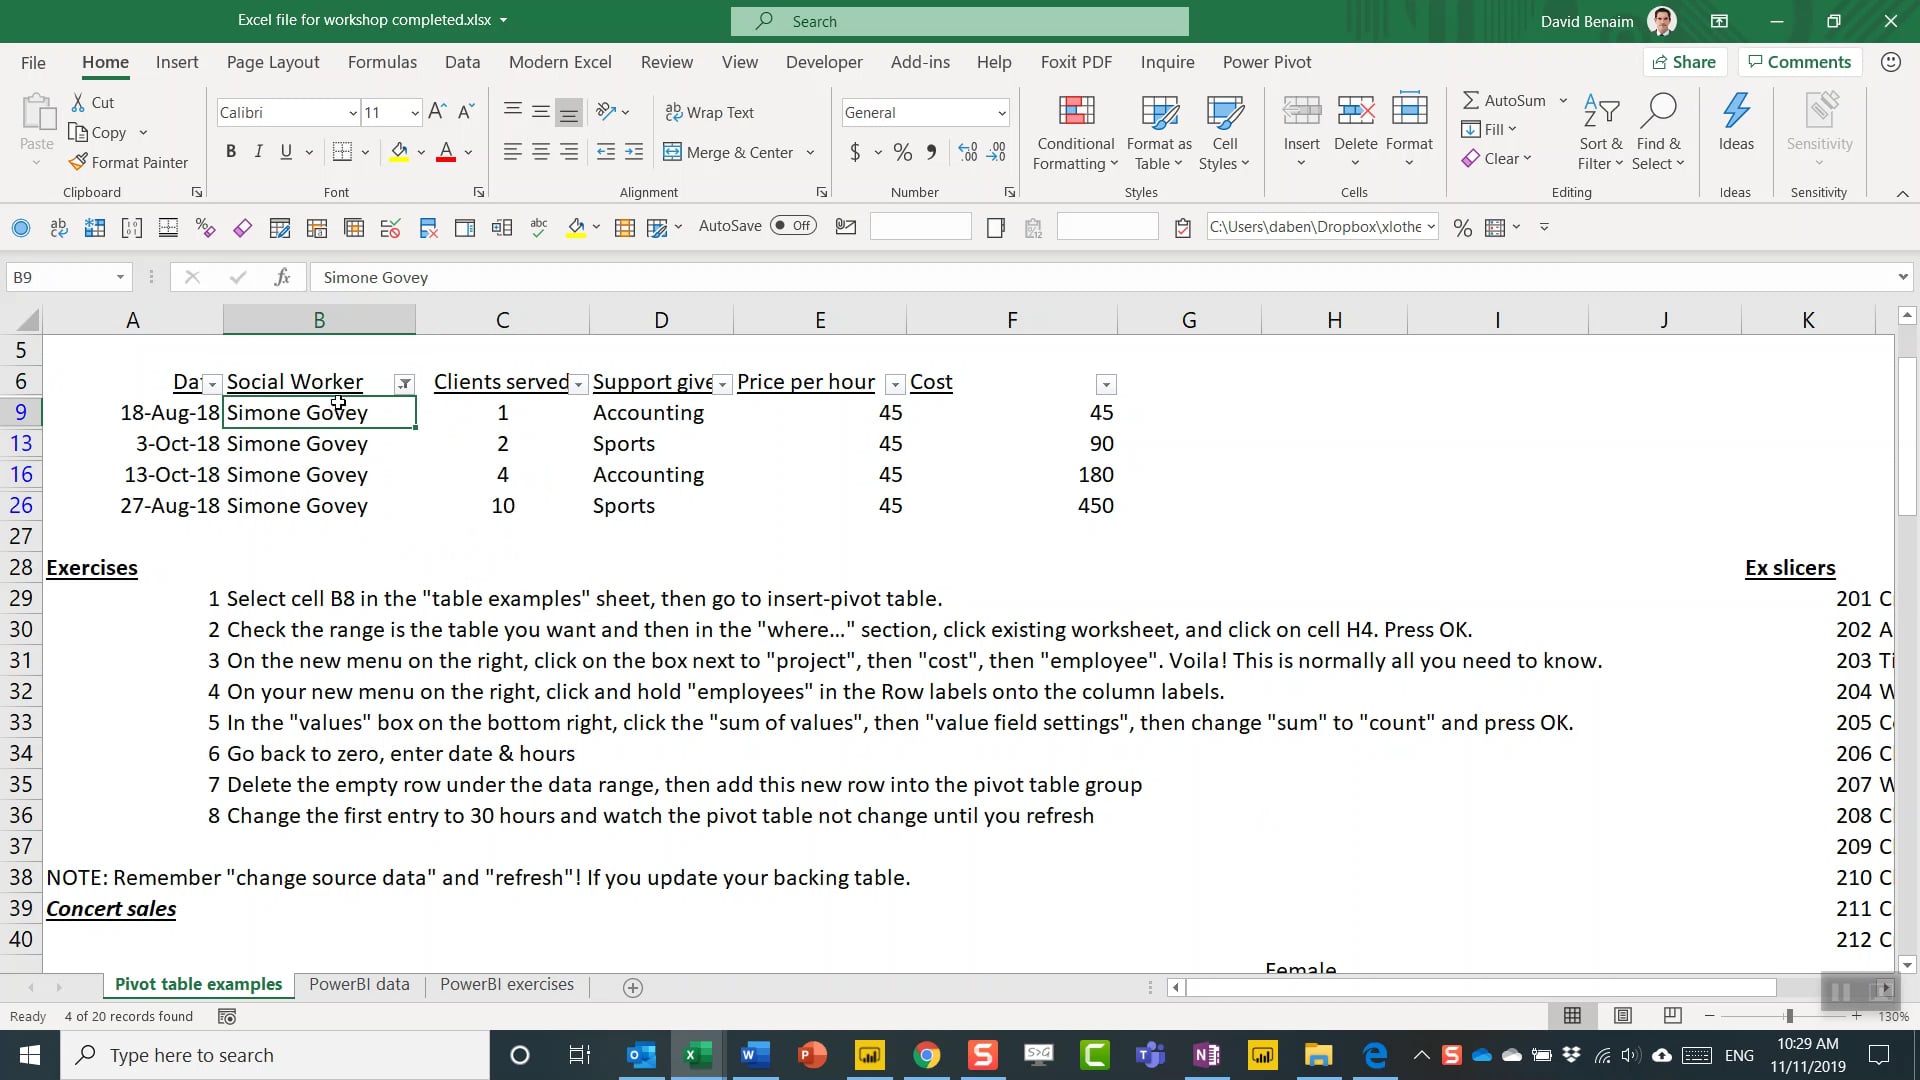The width and height of the screenshot is (1920, 1080).
Task: Expand the General number format dropdown
Action: (x=1002, y=112)
